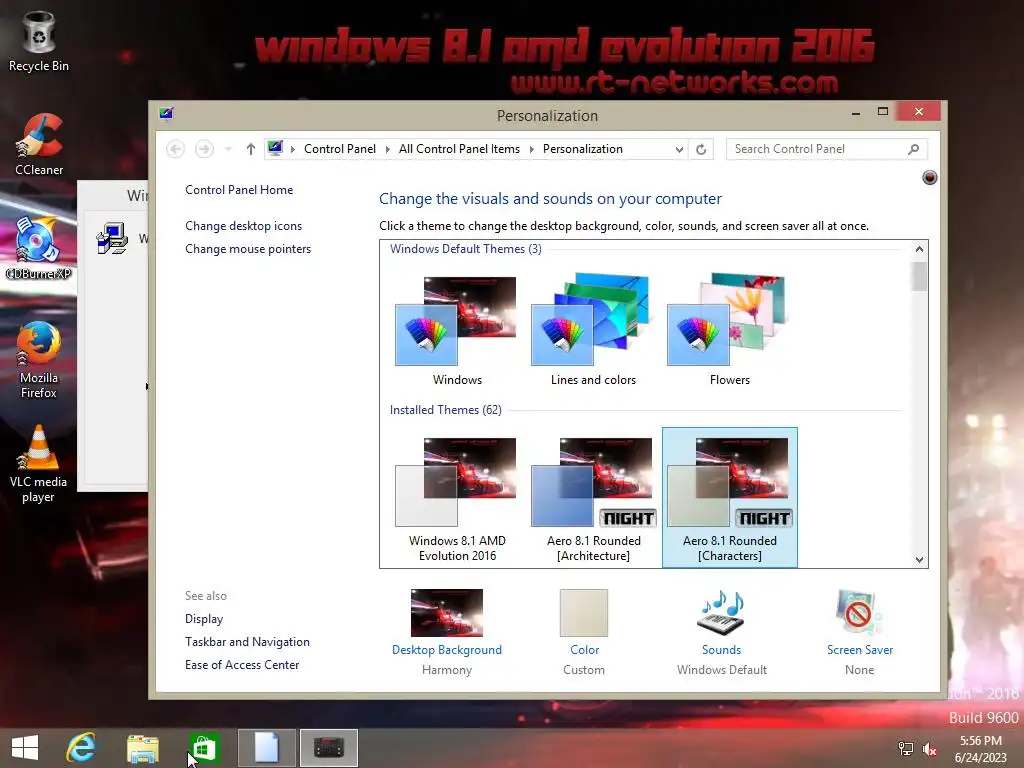Open File Explorer from the taskbar
The width and height of the screenshot is (1024, 768).
pos(142,748)
